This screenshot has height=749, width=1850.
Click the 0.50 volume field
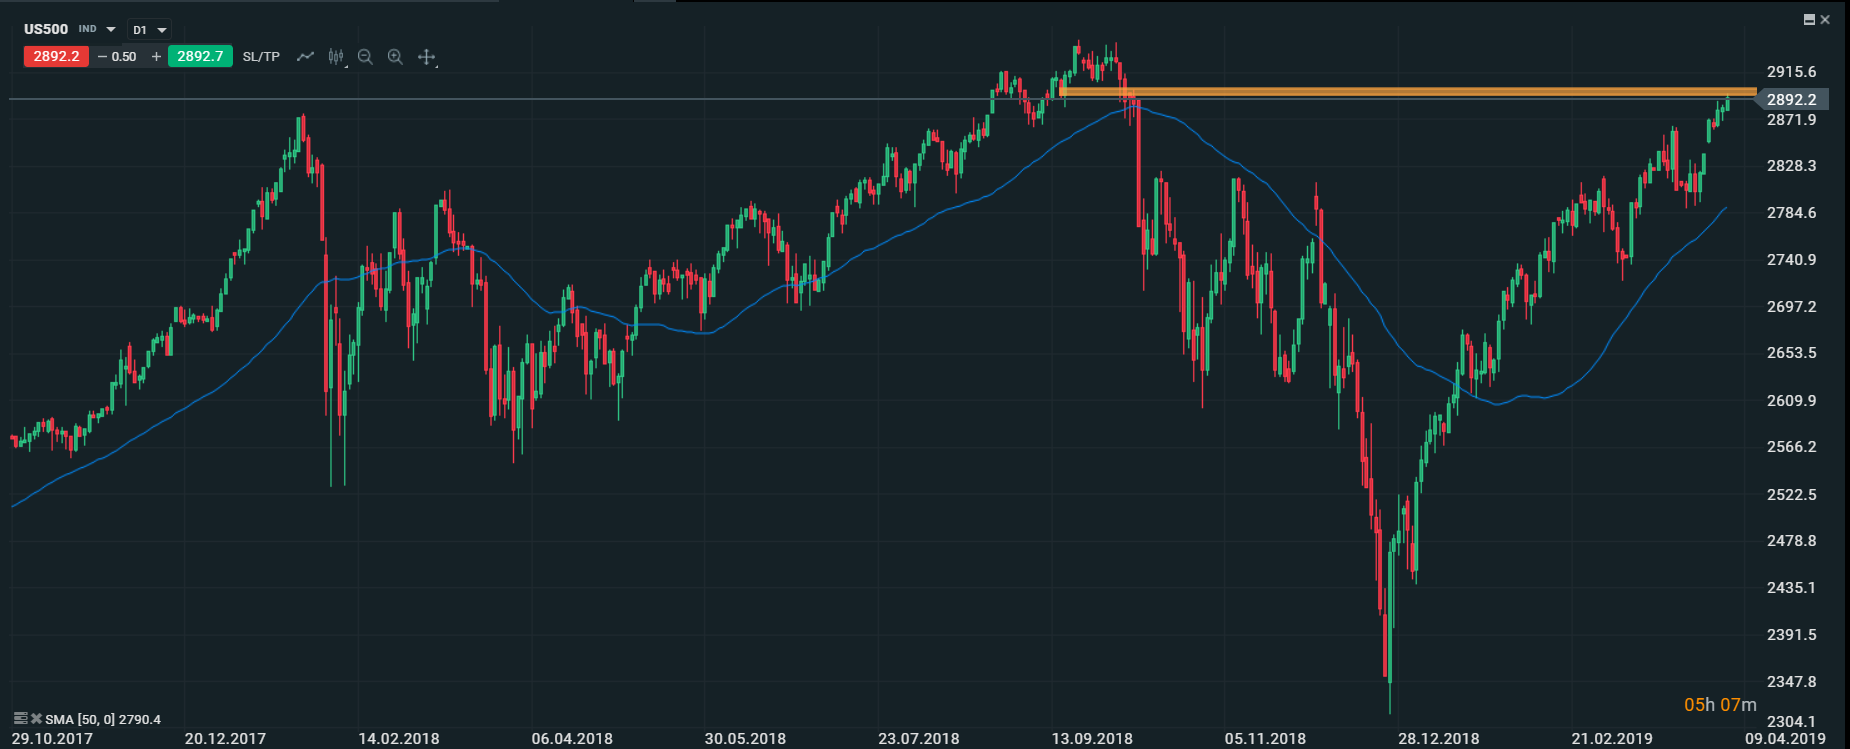(x=125, y=57)
